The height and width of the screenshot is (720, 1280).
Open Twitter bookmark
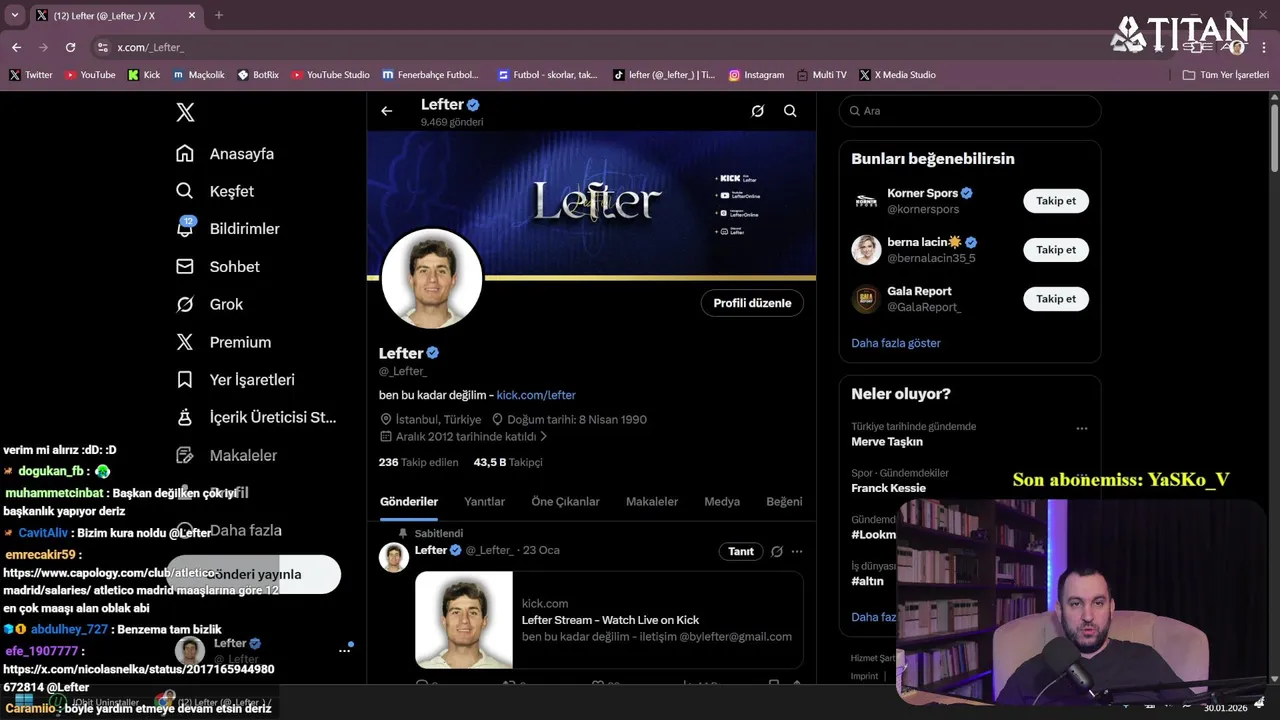(x=31, y=75)
